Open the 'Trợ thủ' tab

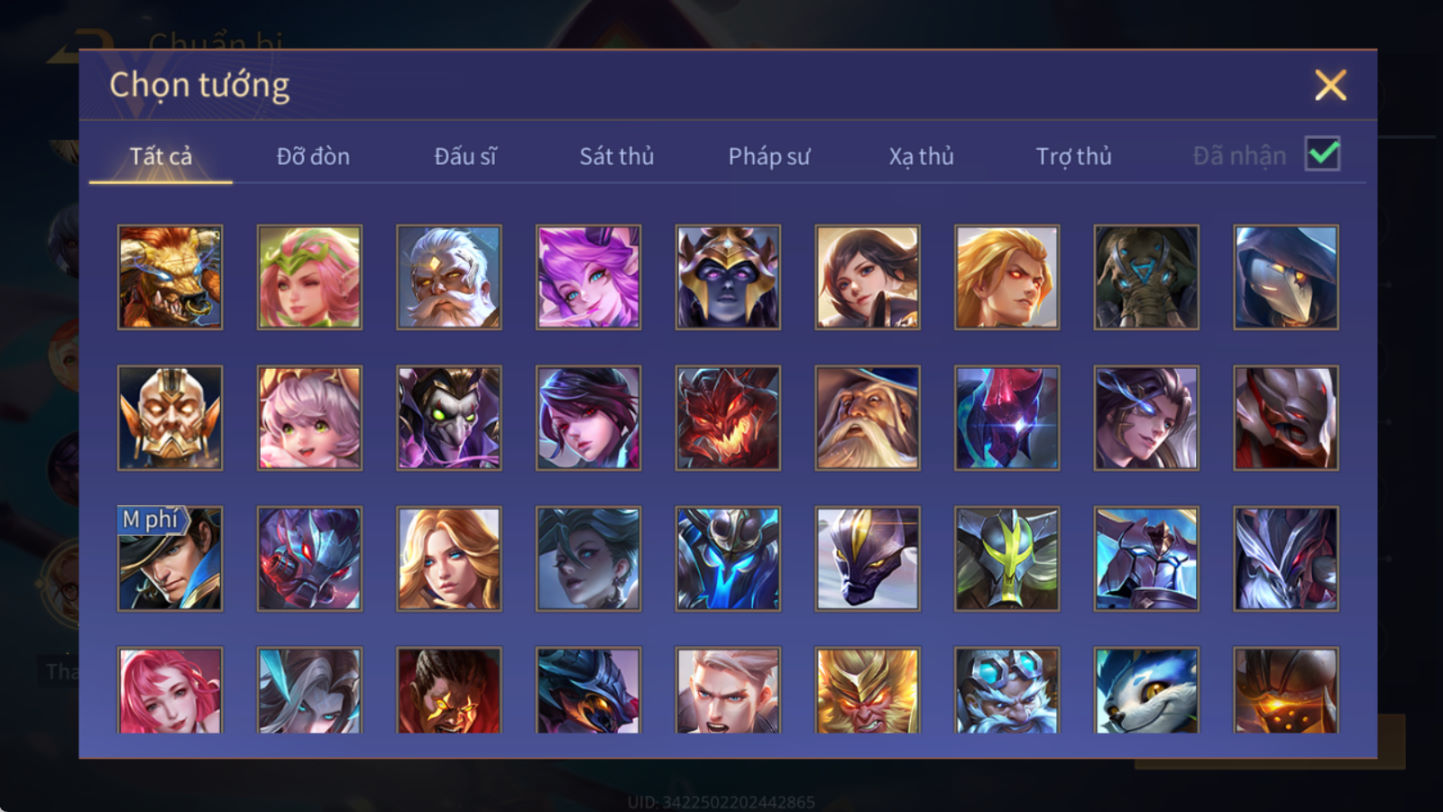point(1074,156)
